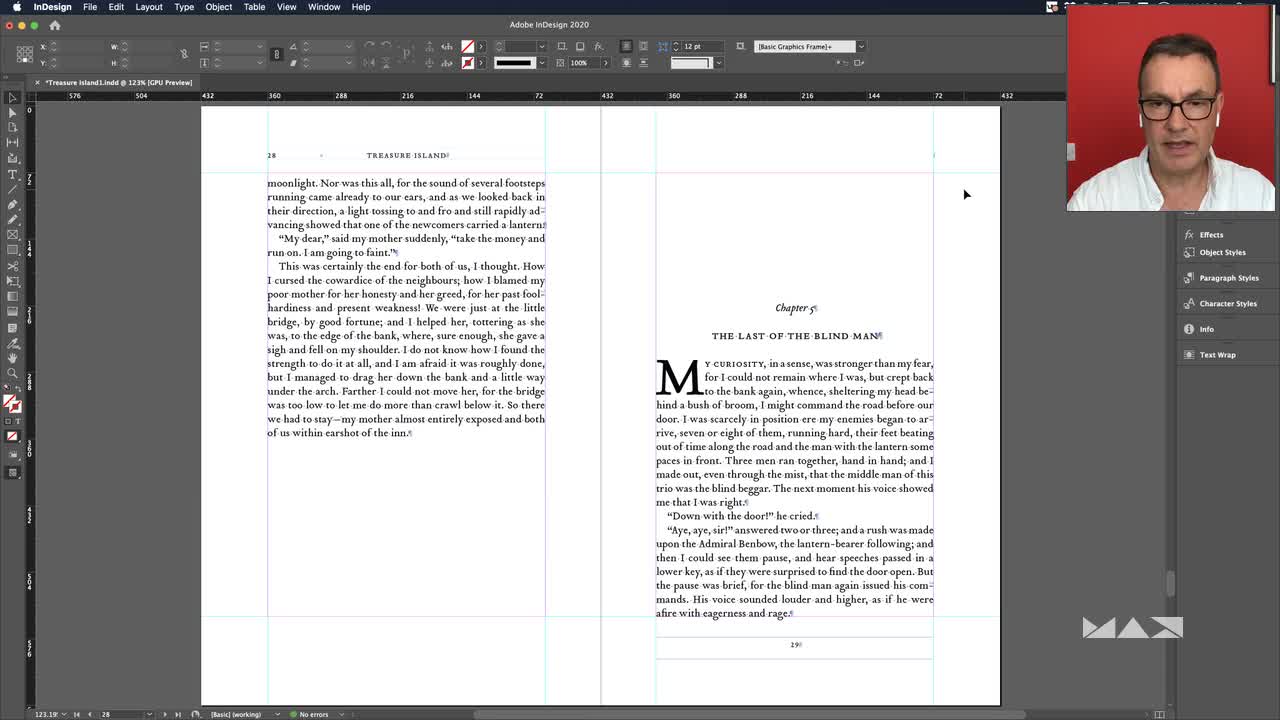
Task: Select the Rectangle Frame tool
Action: point(12,234)
